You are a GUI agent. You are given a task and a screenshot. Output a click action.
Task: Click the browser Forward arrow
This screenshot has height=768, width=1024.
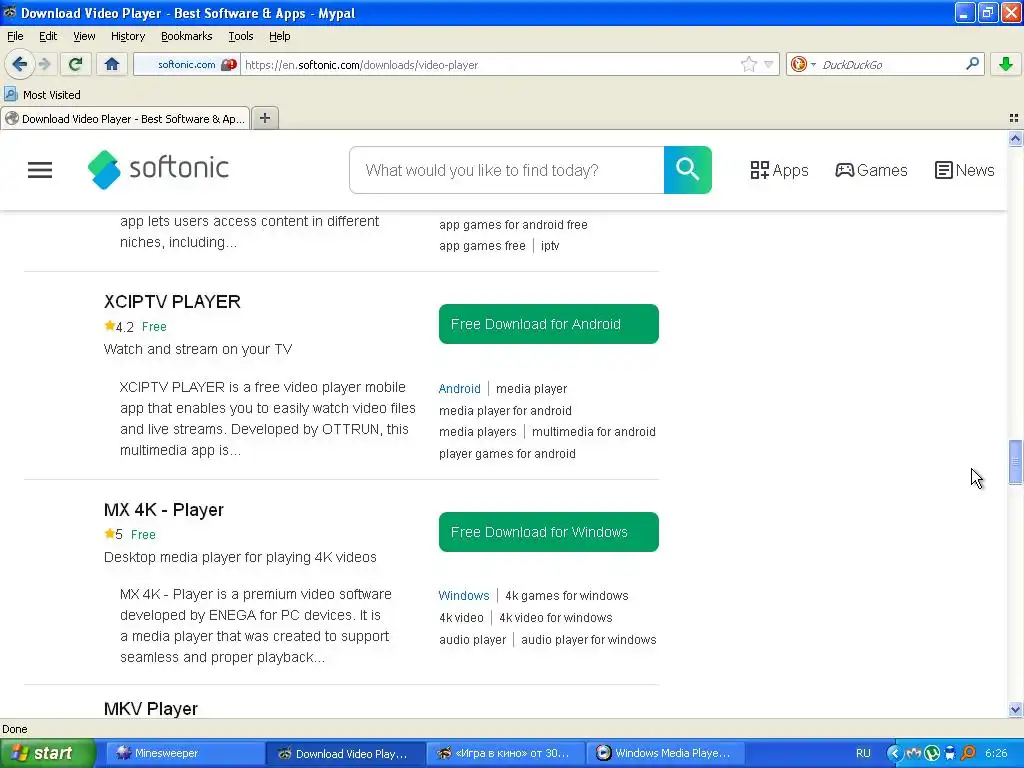point(44,64)
